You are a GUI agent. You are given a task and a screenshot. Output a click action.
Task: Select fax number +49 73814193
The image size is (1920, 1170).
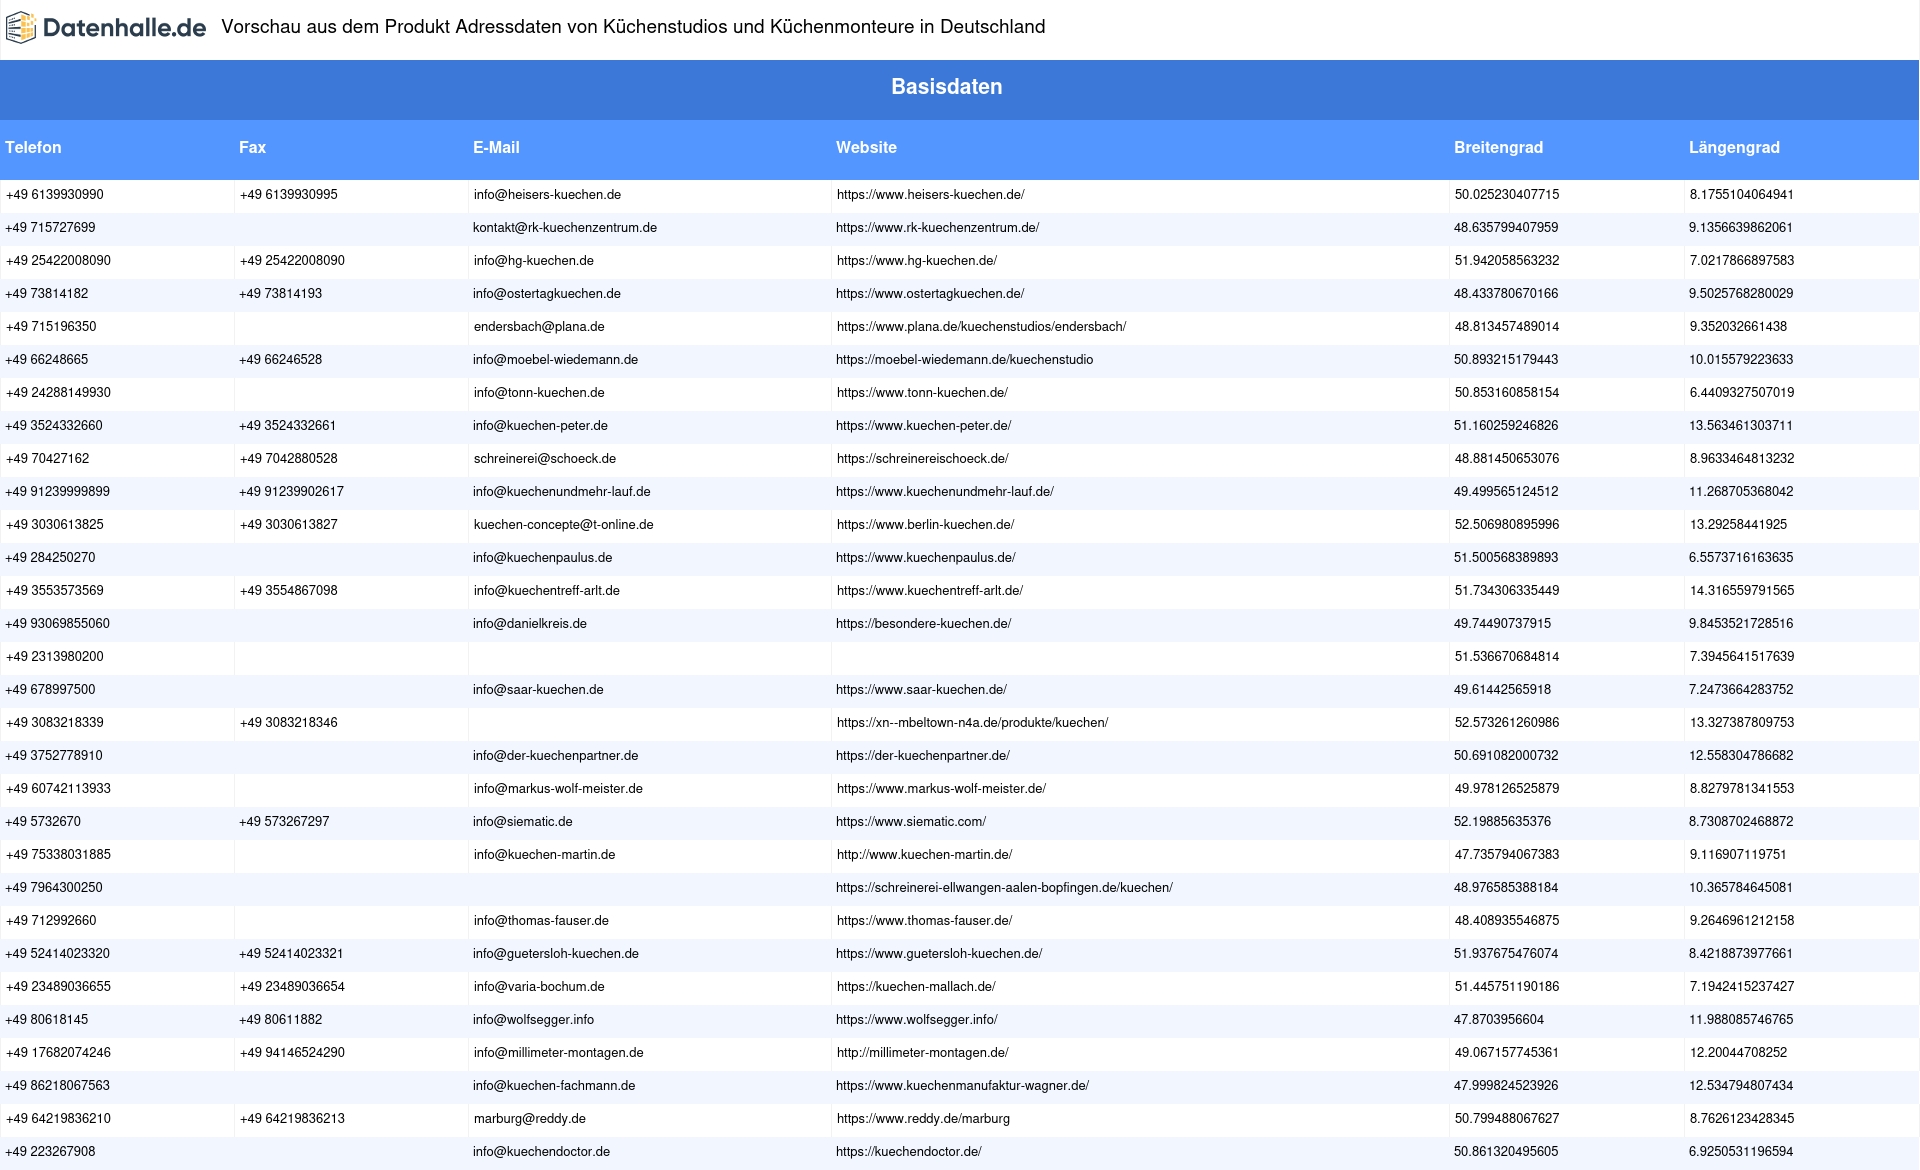pos(280,294)
